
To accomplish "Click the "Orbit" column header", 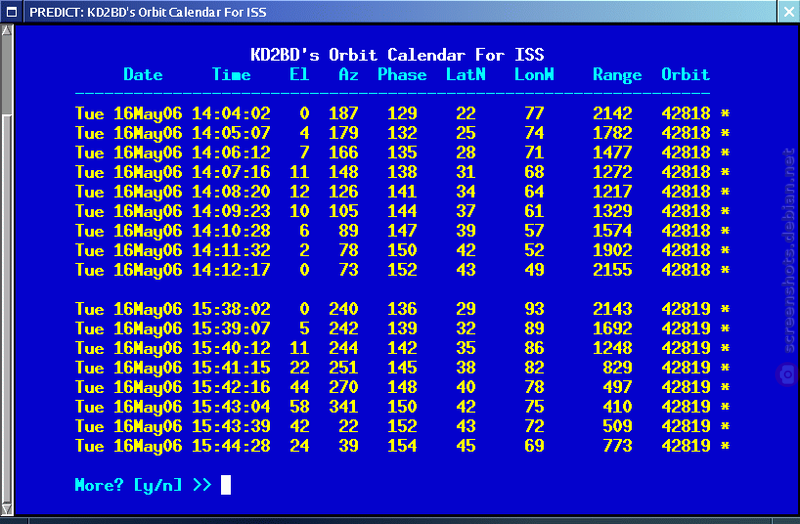I will click(686, 74).
